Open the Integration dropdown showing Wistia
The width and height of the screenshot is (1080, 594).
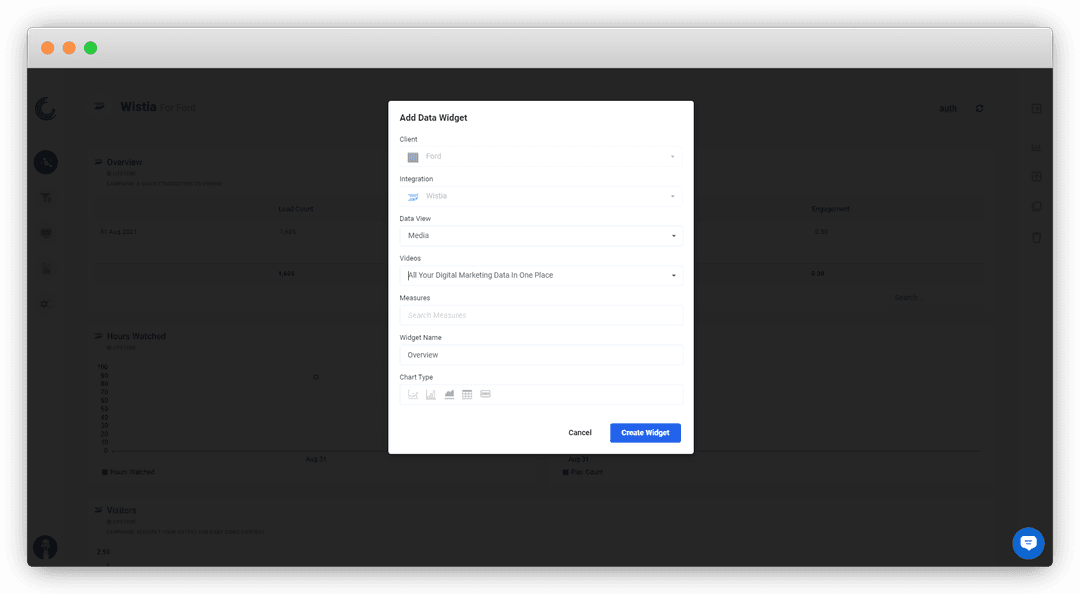pyautogui.click(x=541, y=196)
